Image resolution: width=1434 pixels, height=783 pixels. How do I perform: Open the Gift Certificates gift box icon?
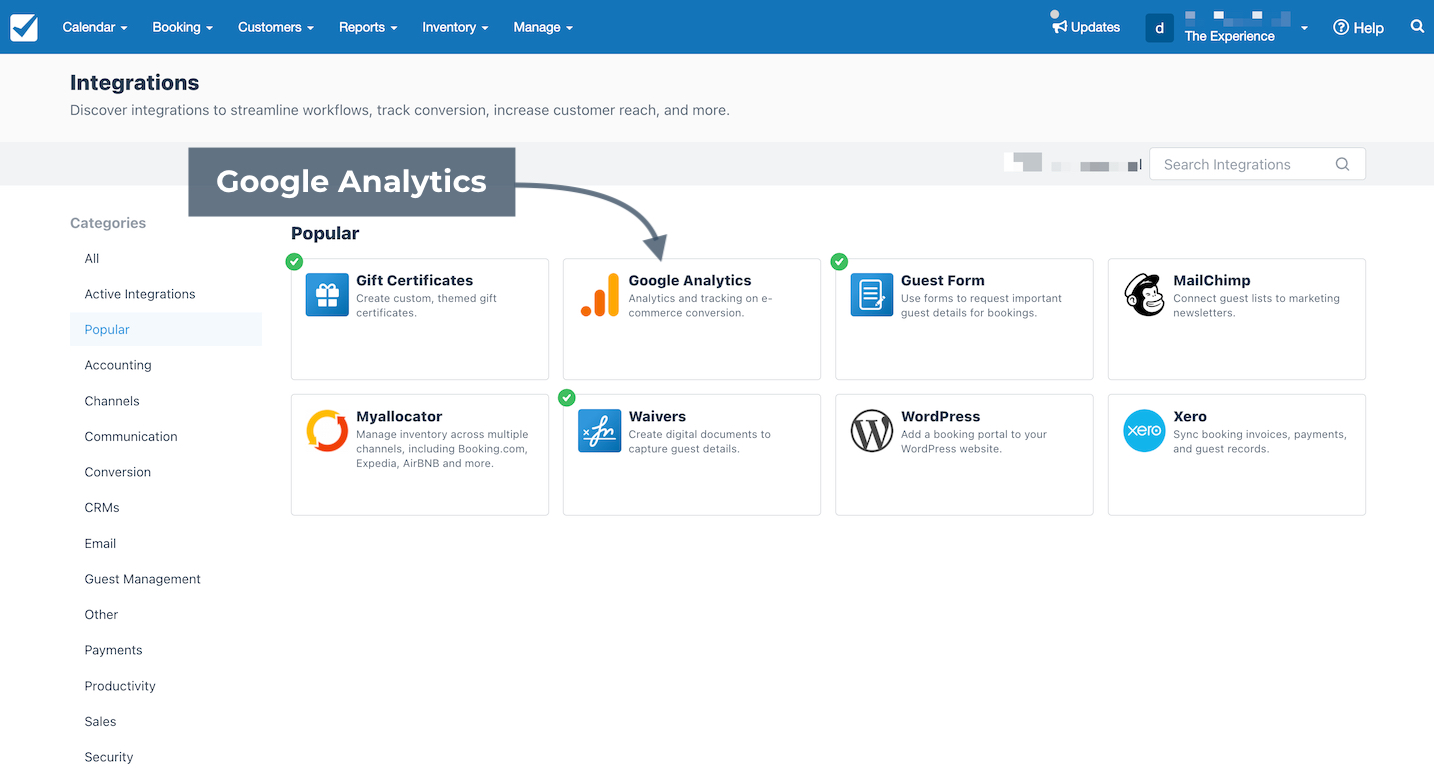click(x=327, y=295)
